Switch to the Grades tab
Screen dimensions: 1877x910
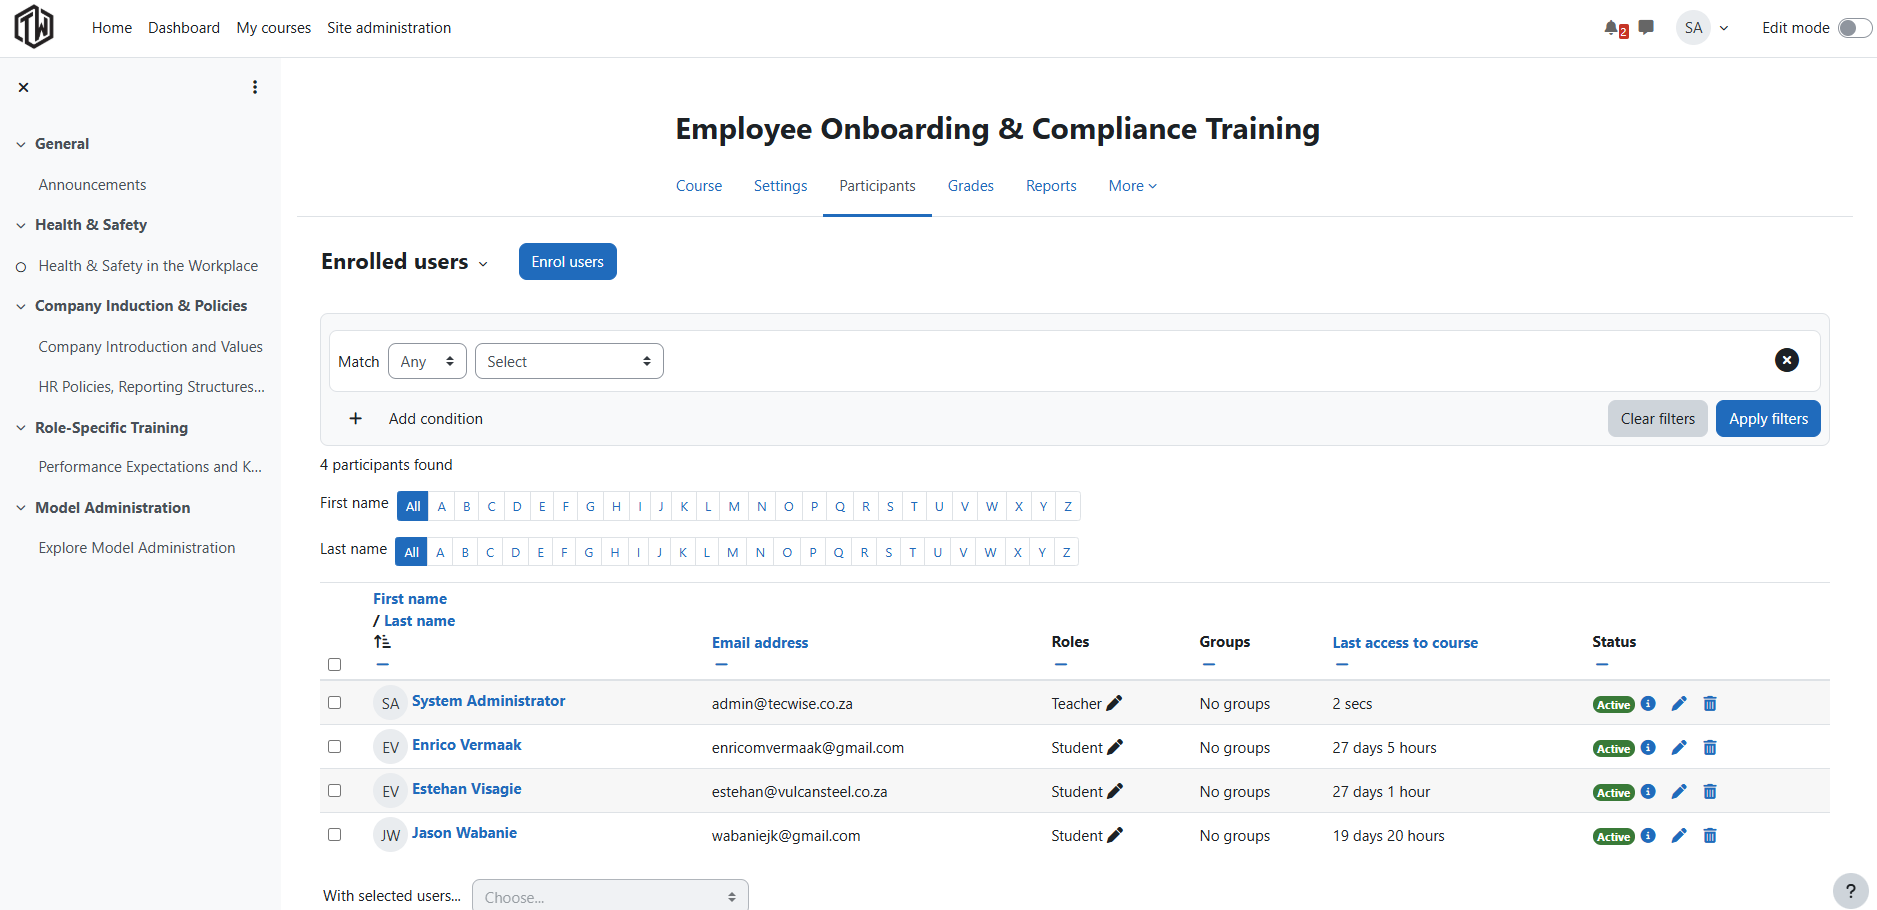[970, 186]
